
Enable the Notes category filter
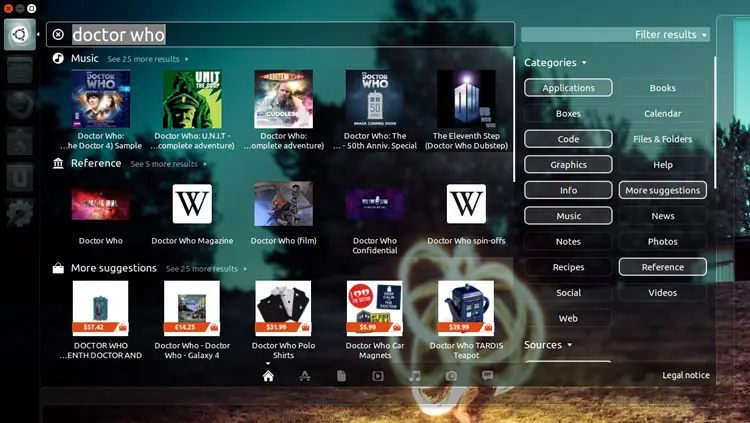click(x=568, y=241)
